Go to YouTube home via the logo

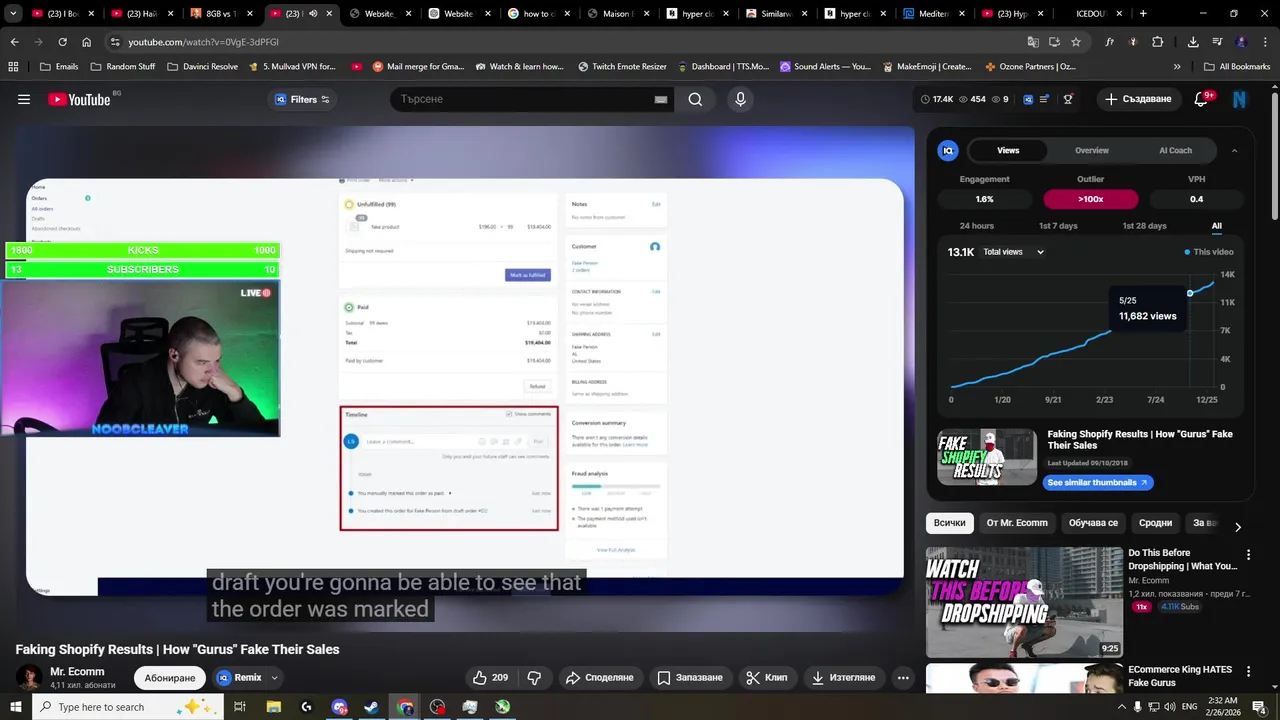pyautogui.click(x=79, y=99)
